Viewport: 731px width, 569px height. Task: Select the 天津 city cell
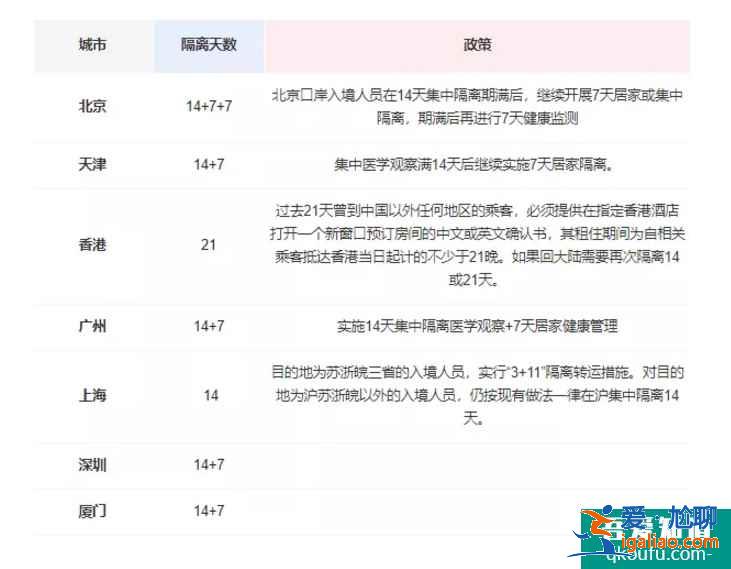click(x=92, y=165)
